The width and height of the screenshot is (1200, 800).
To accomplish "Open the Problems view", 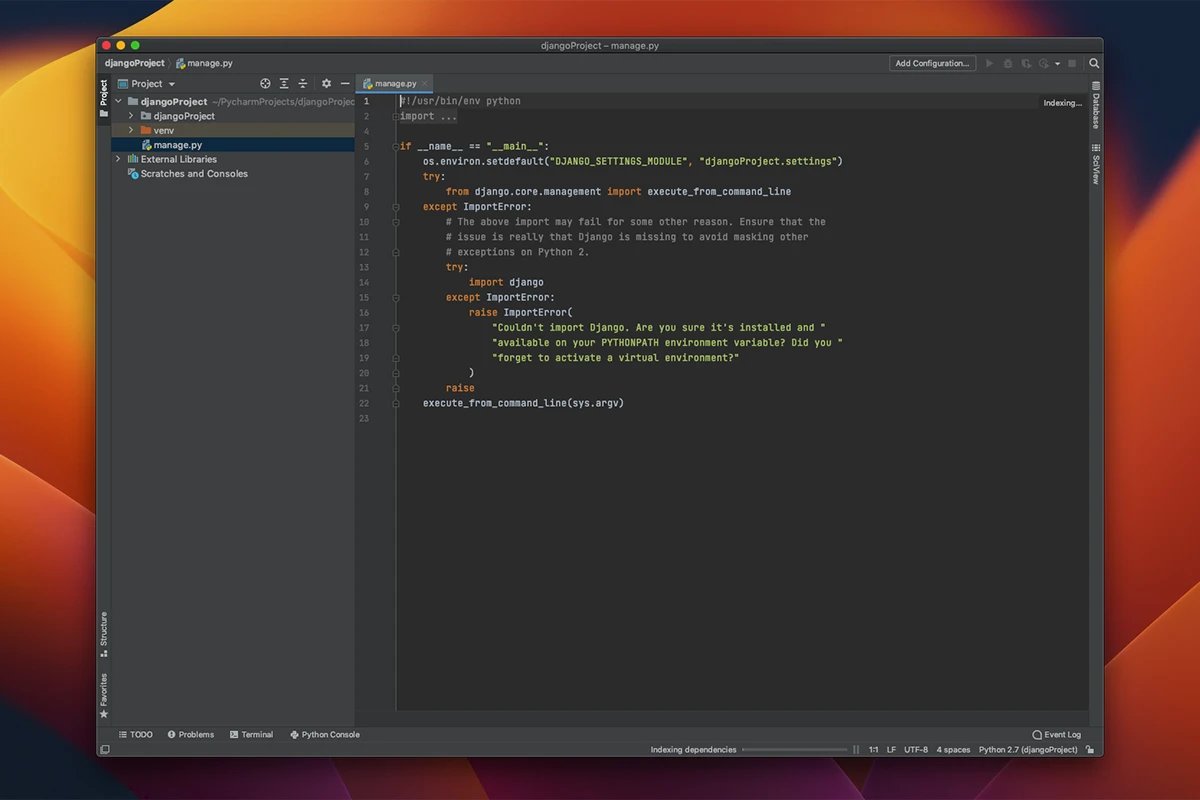I will pyautogui.click(x=190, y=734).
